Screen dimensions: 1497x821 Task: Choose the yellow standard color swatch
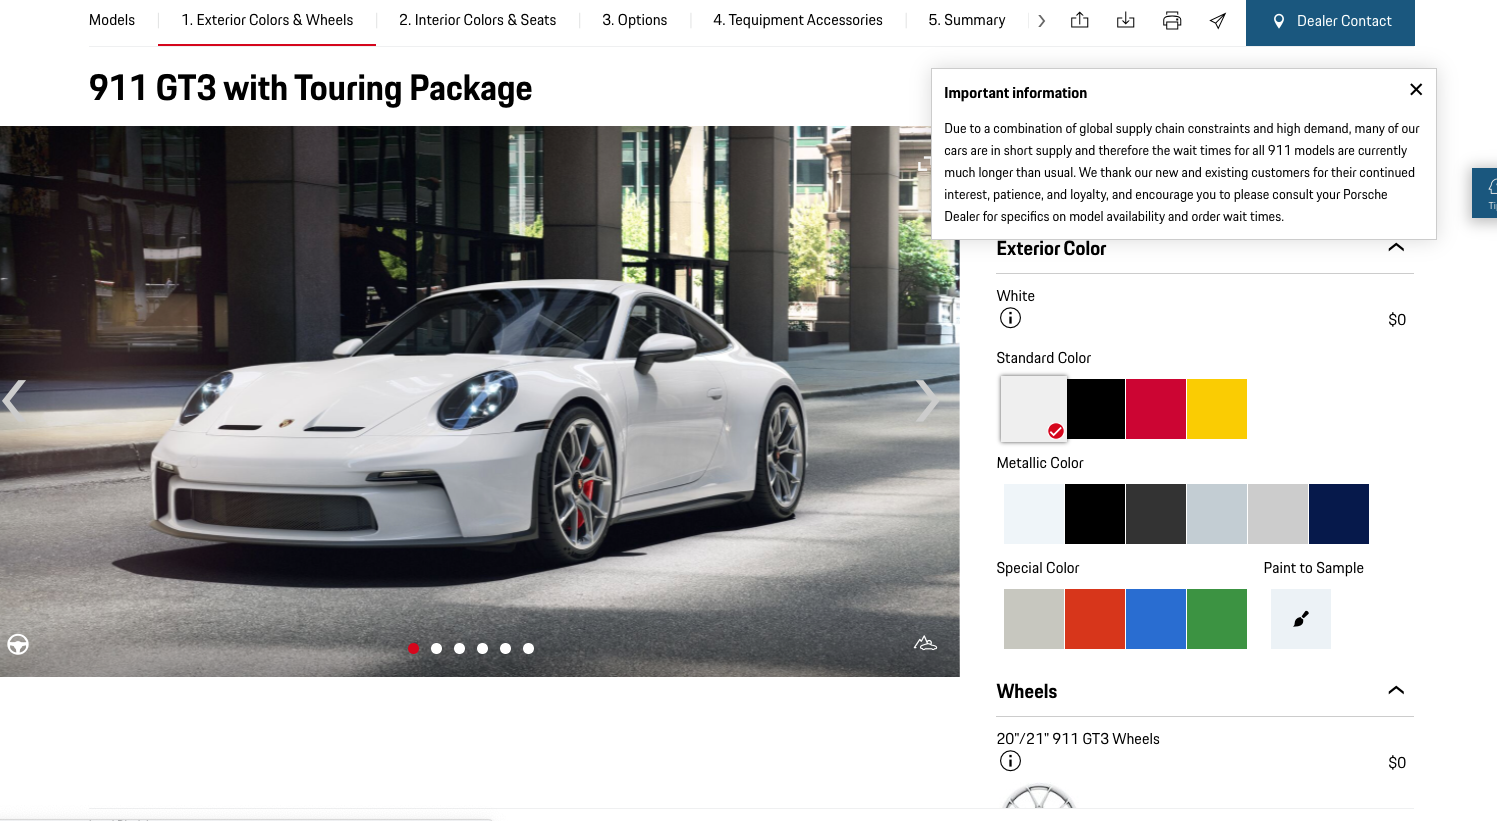tap(1216, 409)
